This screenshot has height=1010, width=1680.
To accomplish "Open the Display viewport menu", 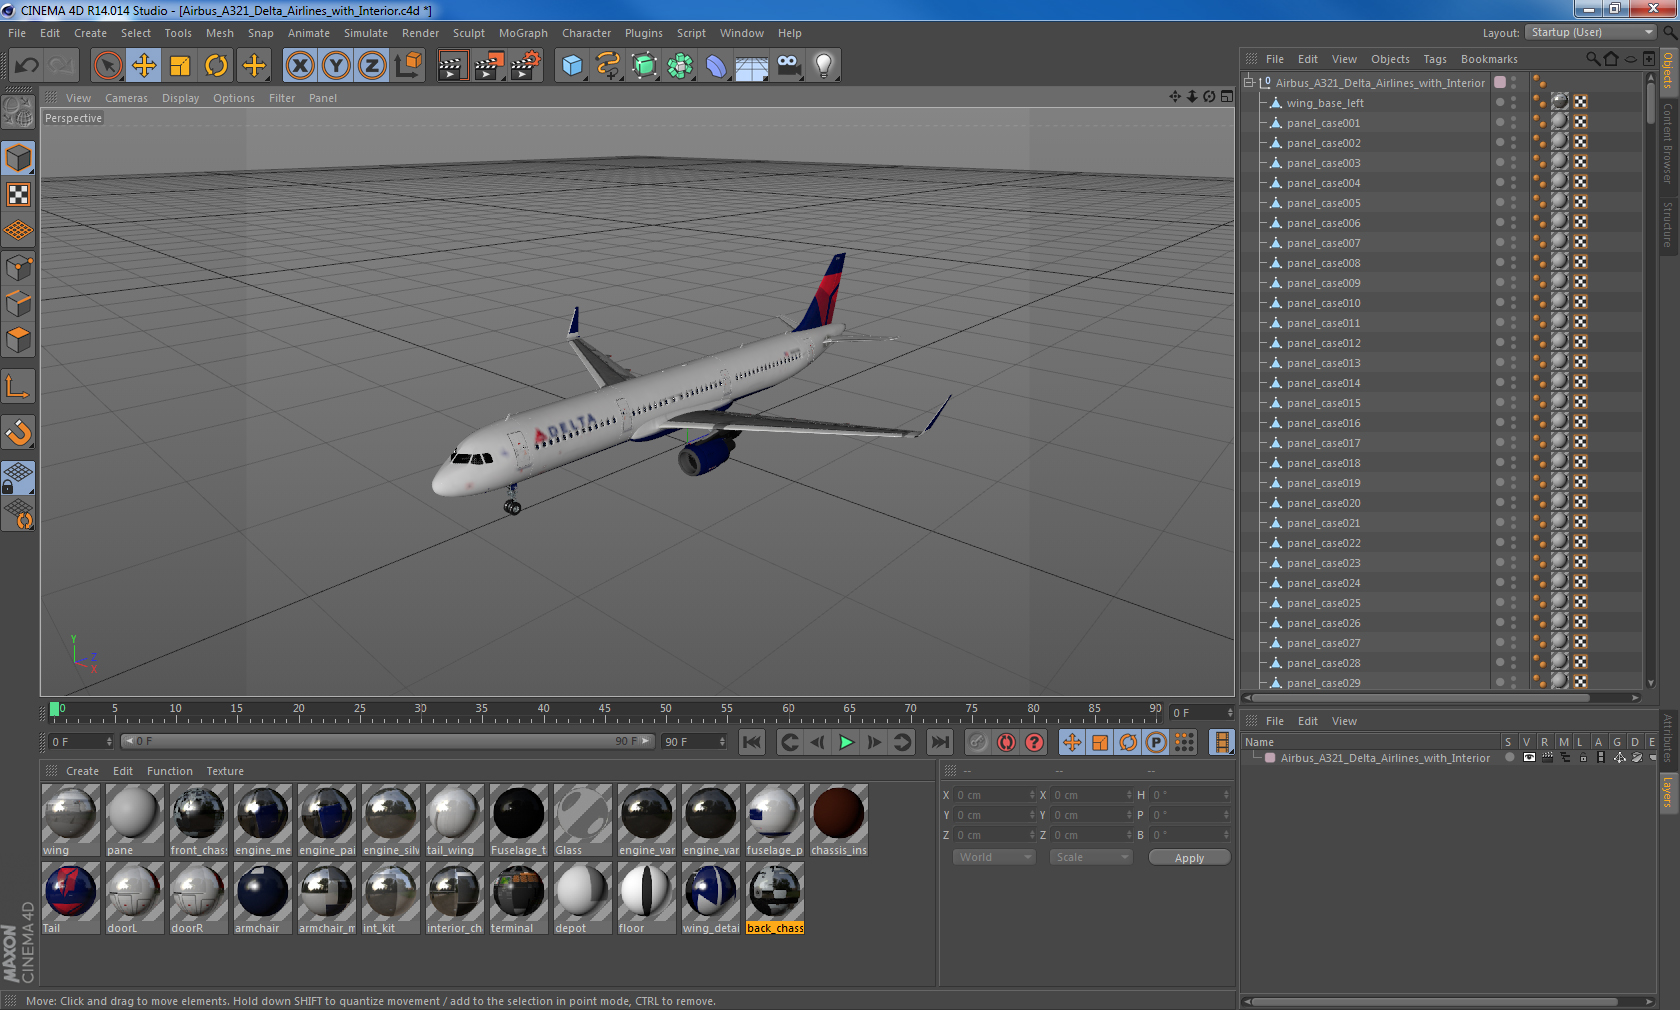I will [180, 98].
